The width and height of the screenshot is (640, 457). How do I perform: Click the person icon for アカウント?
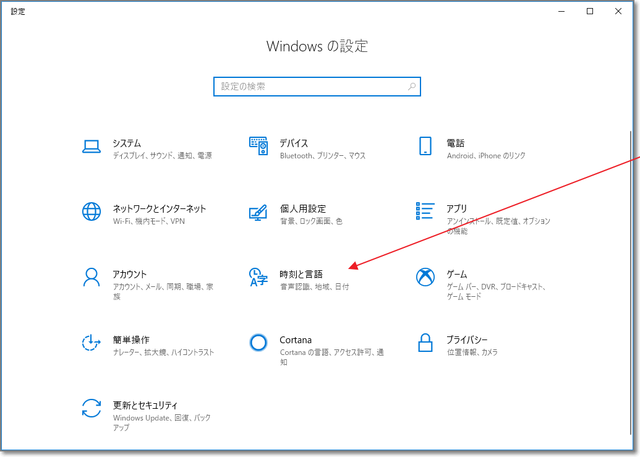(x=92, y=277)
